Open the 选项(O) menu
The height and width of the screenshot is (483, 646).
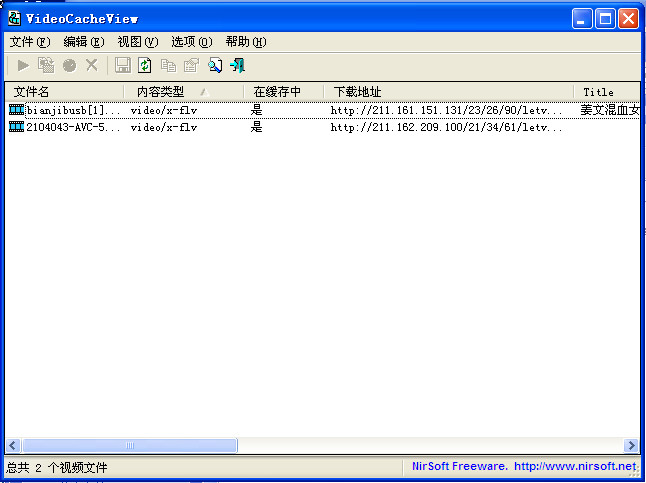pos(192,42)
